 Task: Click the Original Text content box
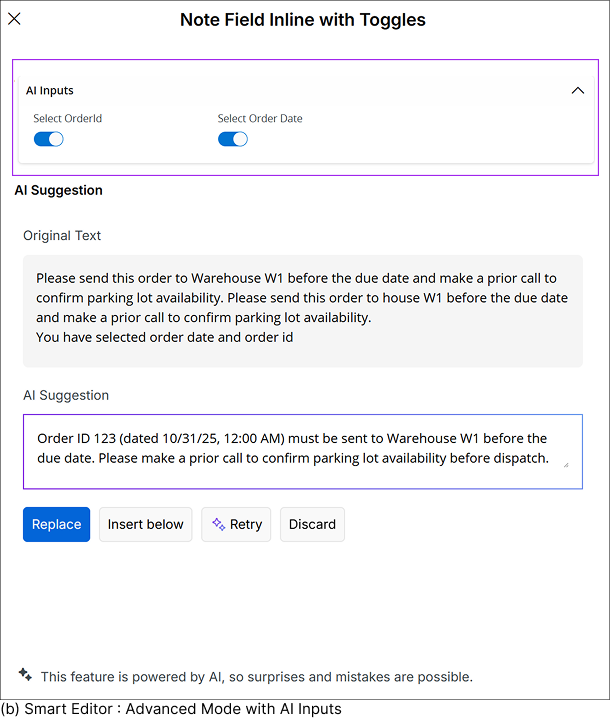302,308
